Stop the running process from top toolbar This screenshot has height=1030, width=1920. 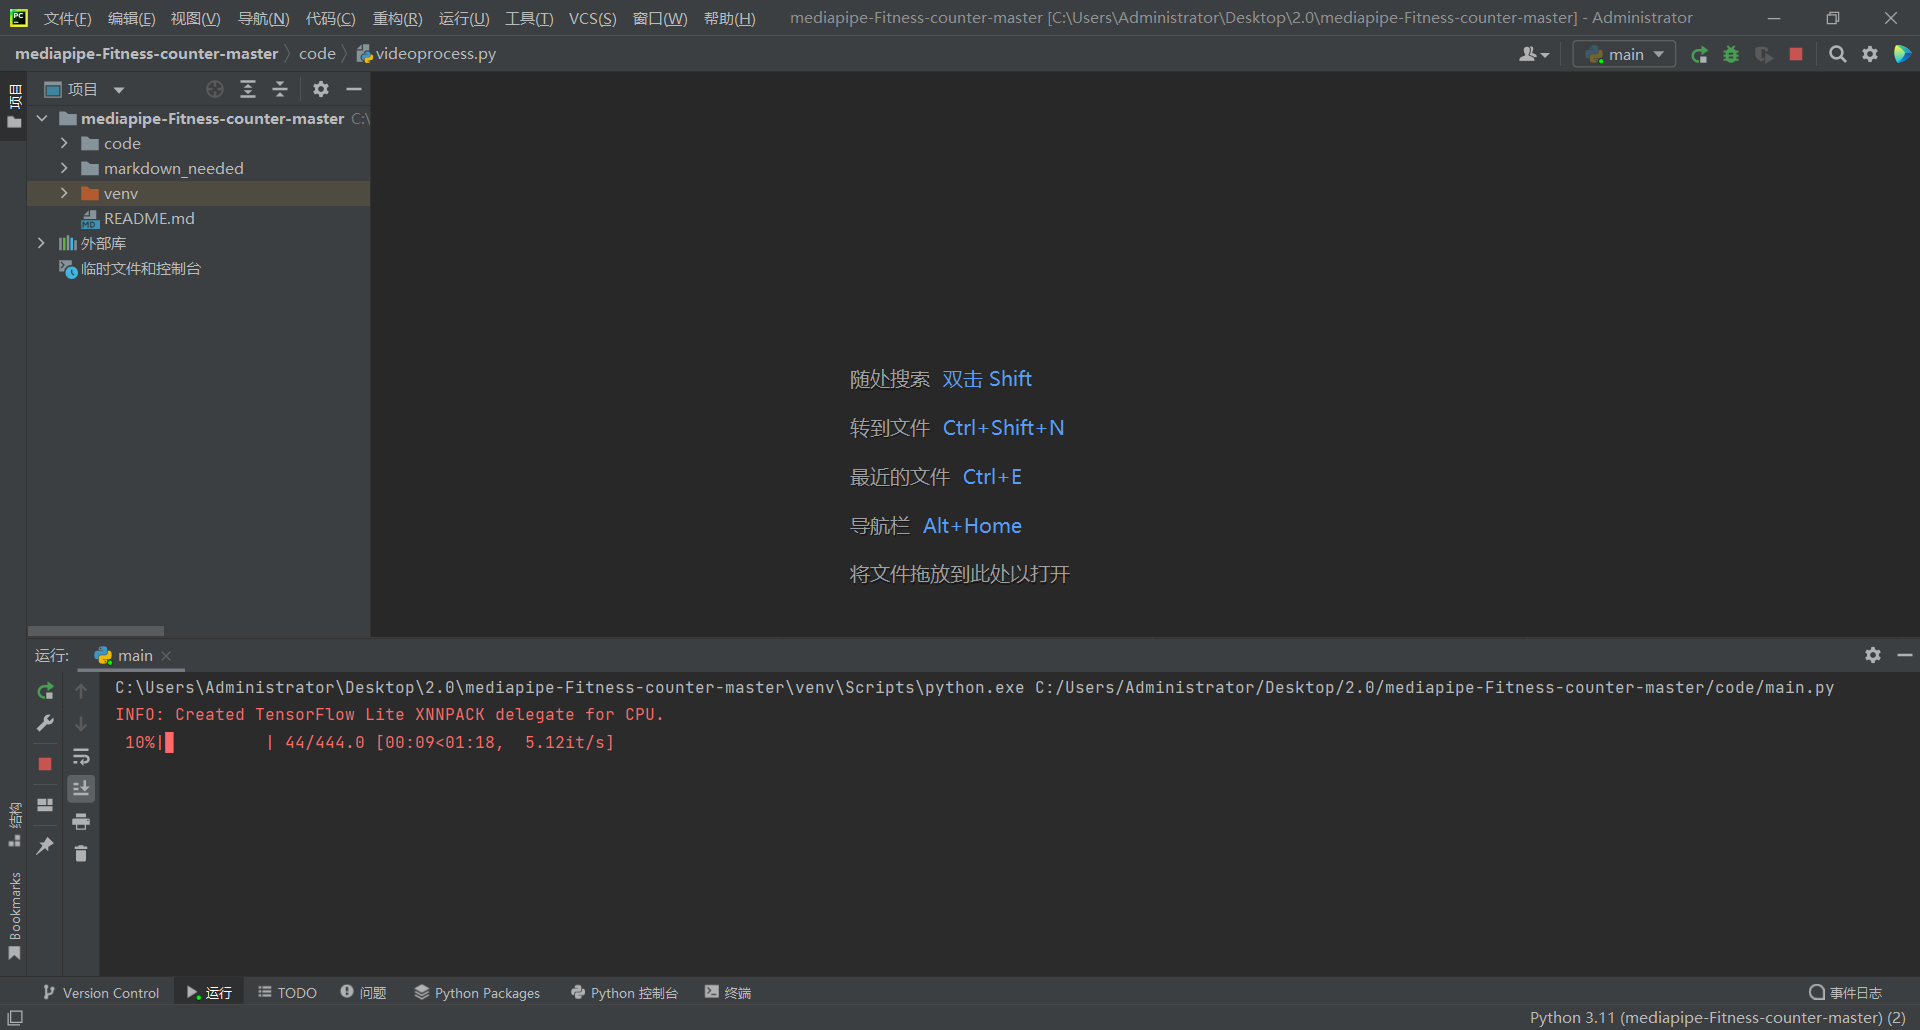tap(1796, 54)
